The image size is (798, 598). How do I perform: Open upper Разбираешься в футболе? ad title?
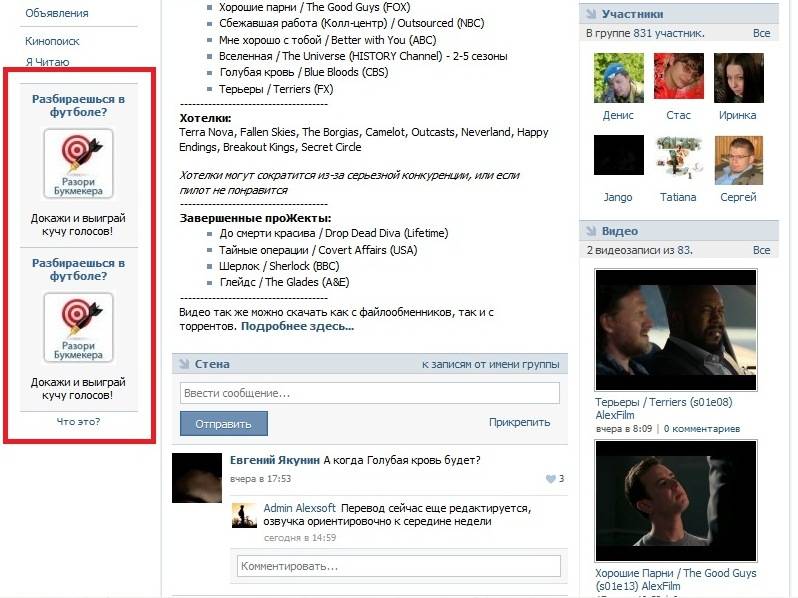(78, 105)
